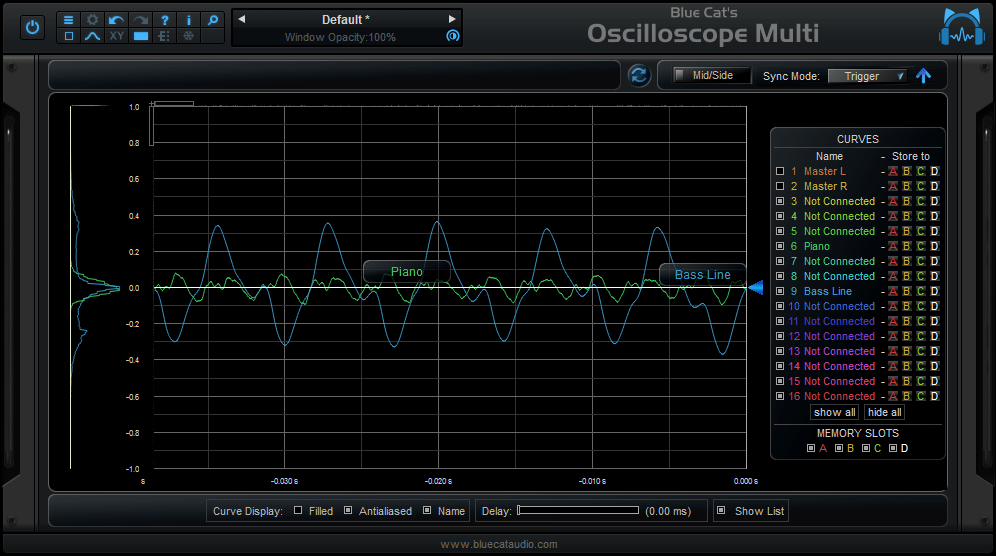Image resolution: width=996 pixels, height=556 pixels.
Task: Toggle curve 3 Not Connected checkbox
Action: click(780, 201)
